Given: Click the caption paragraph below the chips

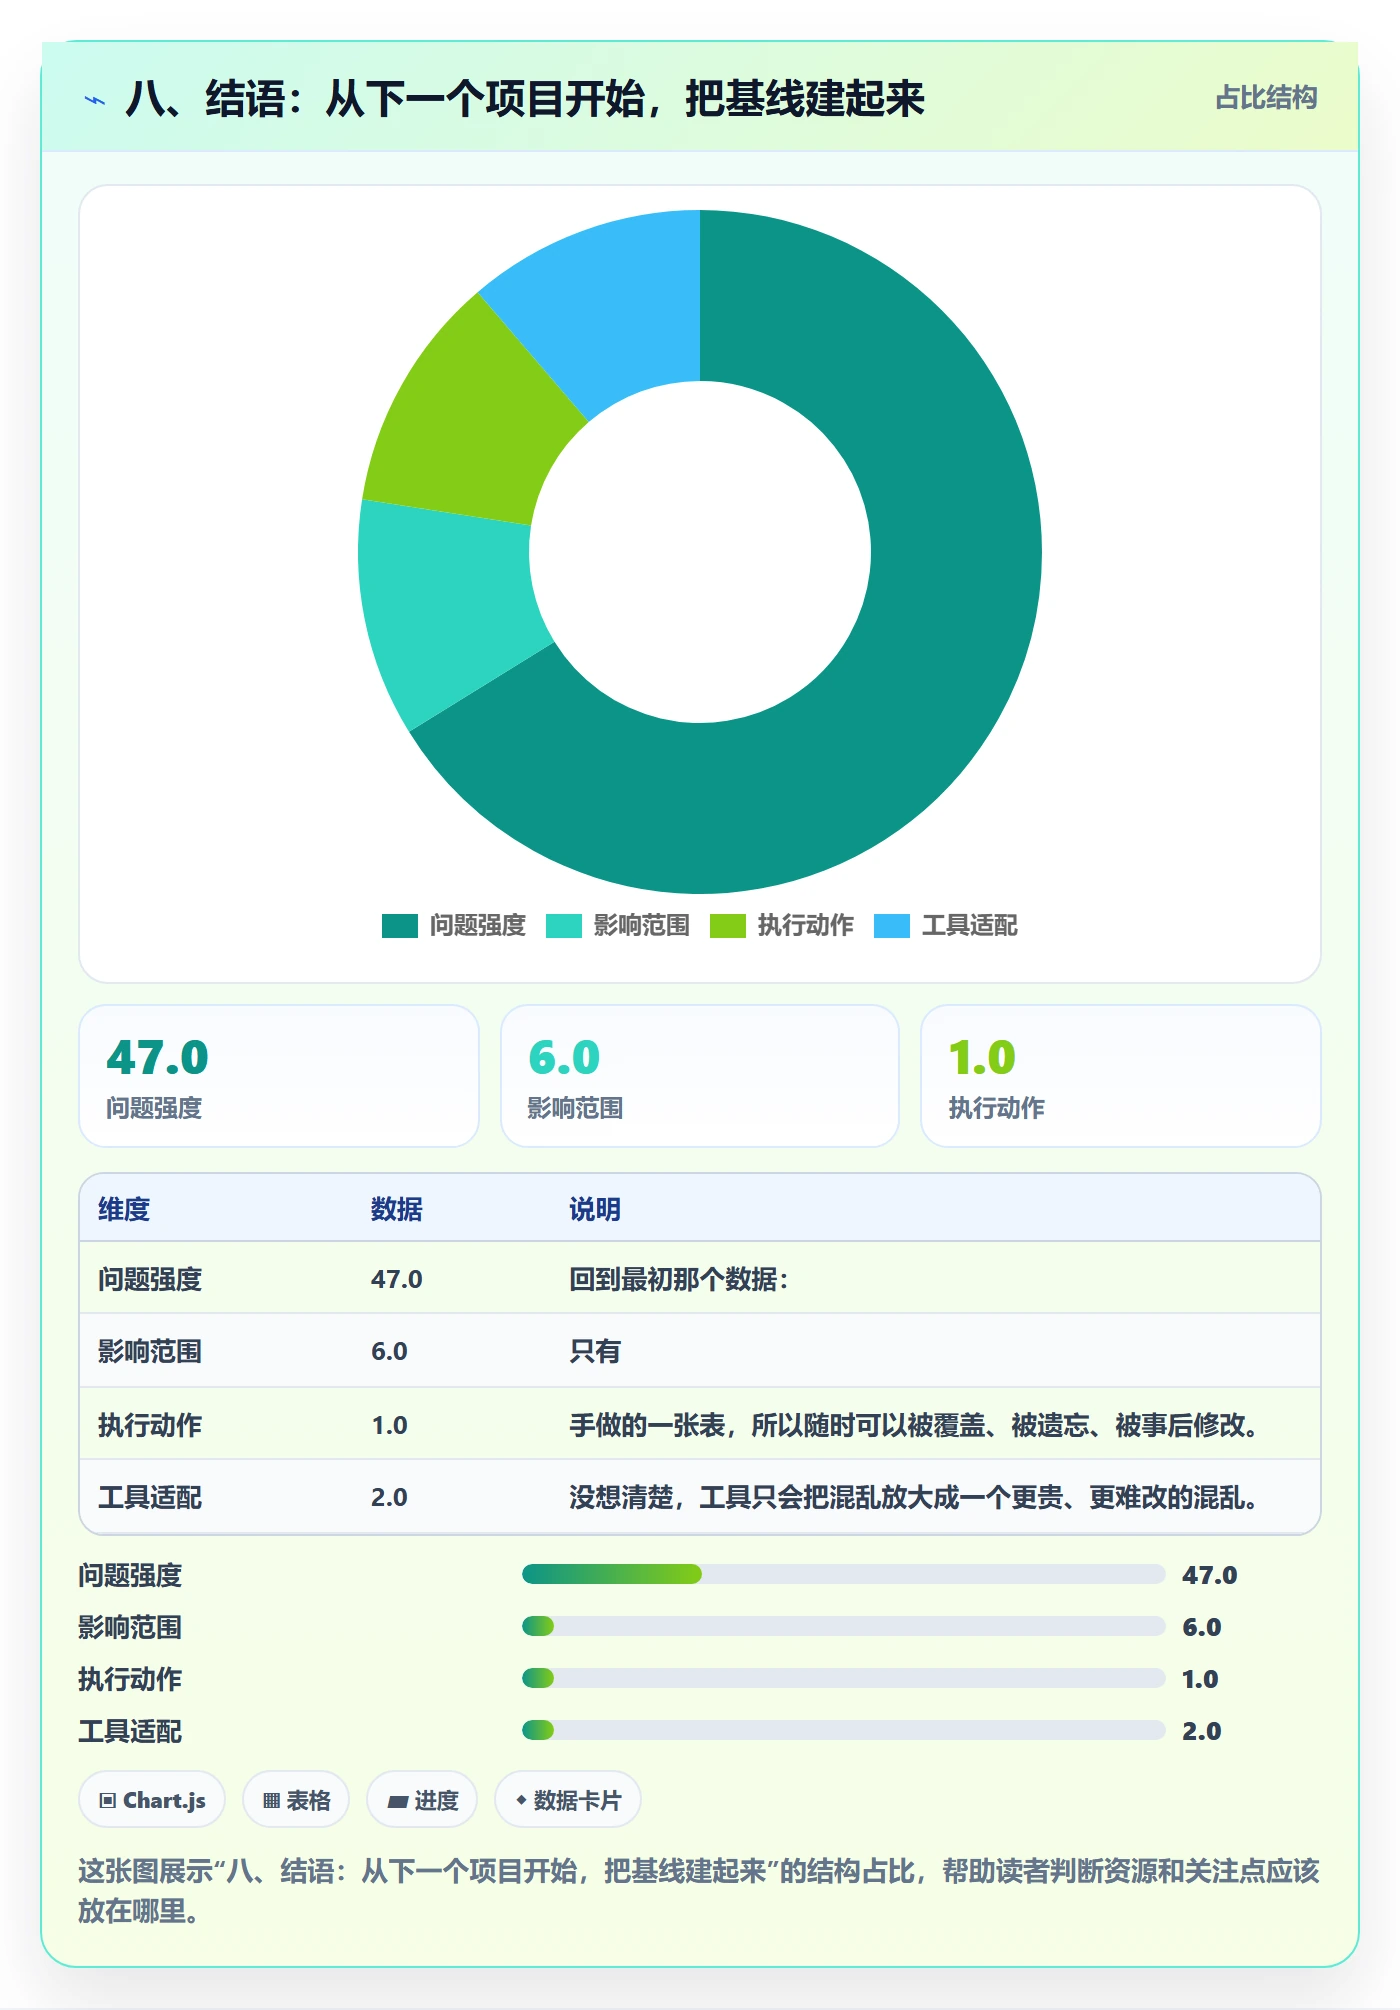Looking at the screenshot, I should pyautogui.click(x=699, y=1891).
